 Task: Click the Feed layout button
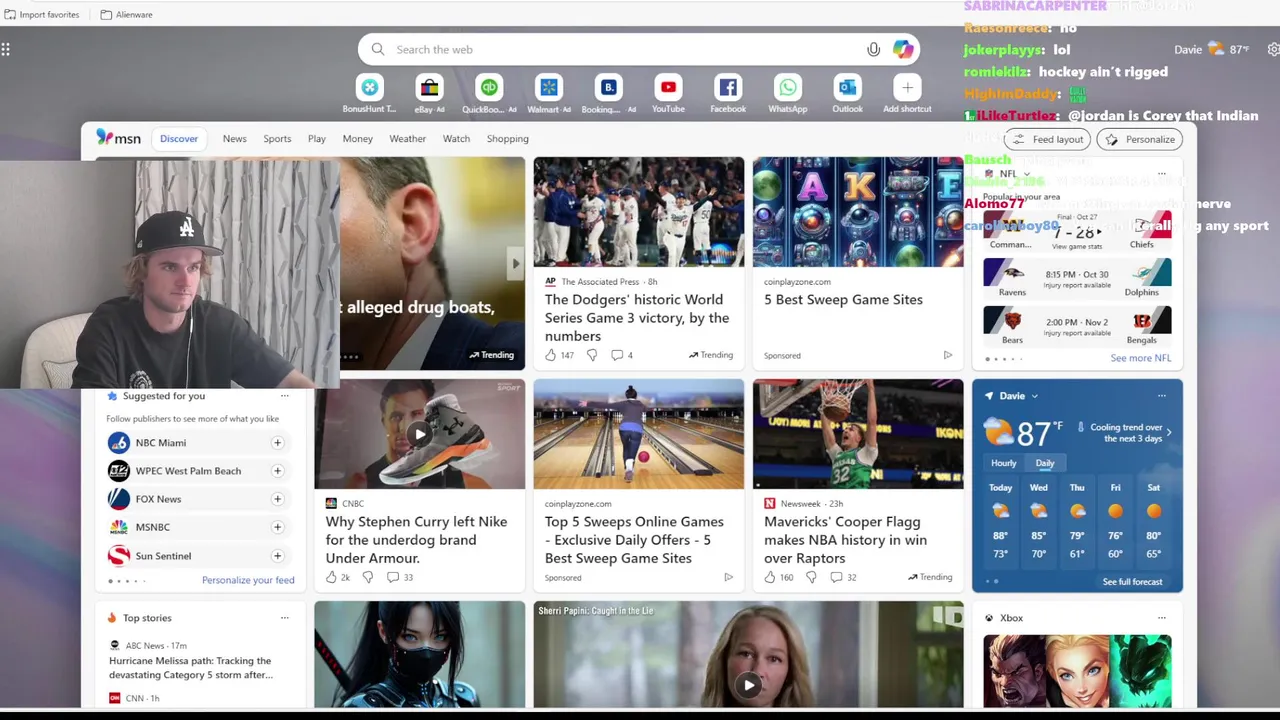(1048, 139)
